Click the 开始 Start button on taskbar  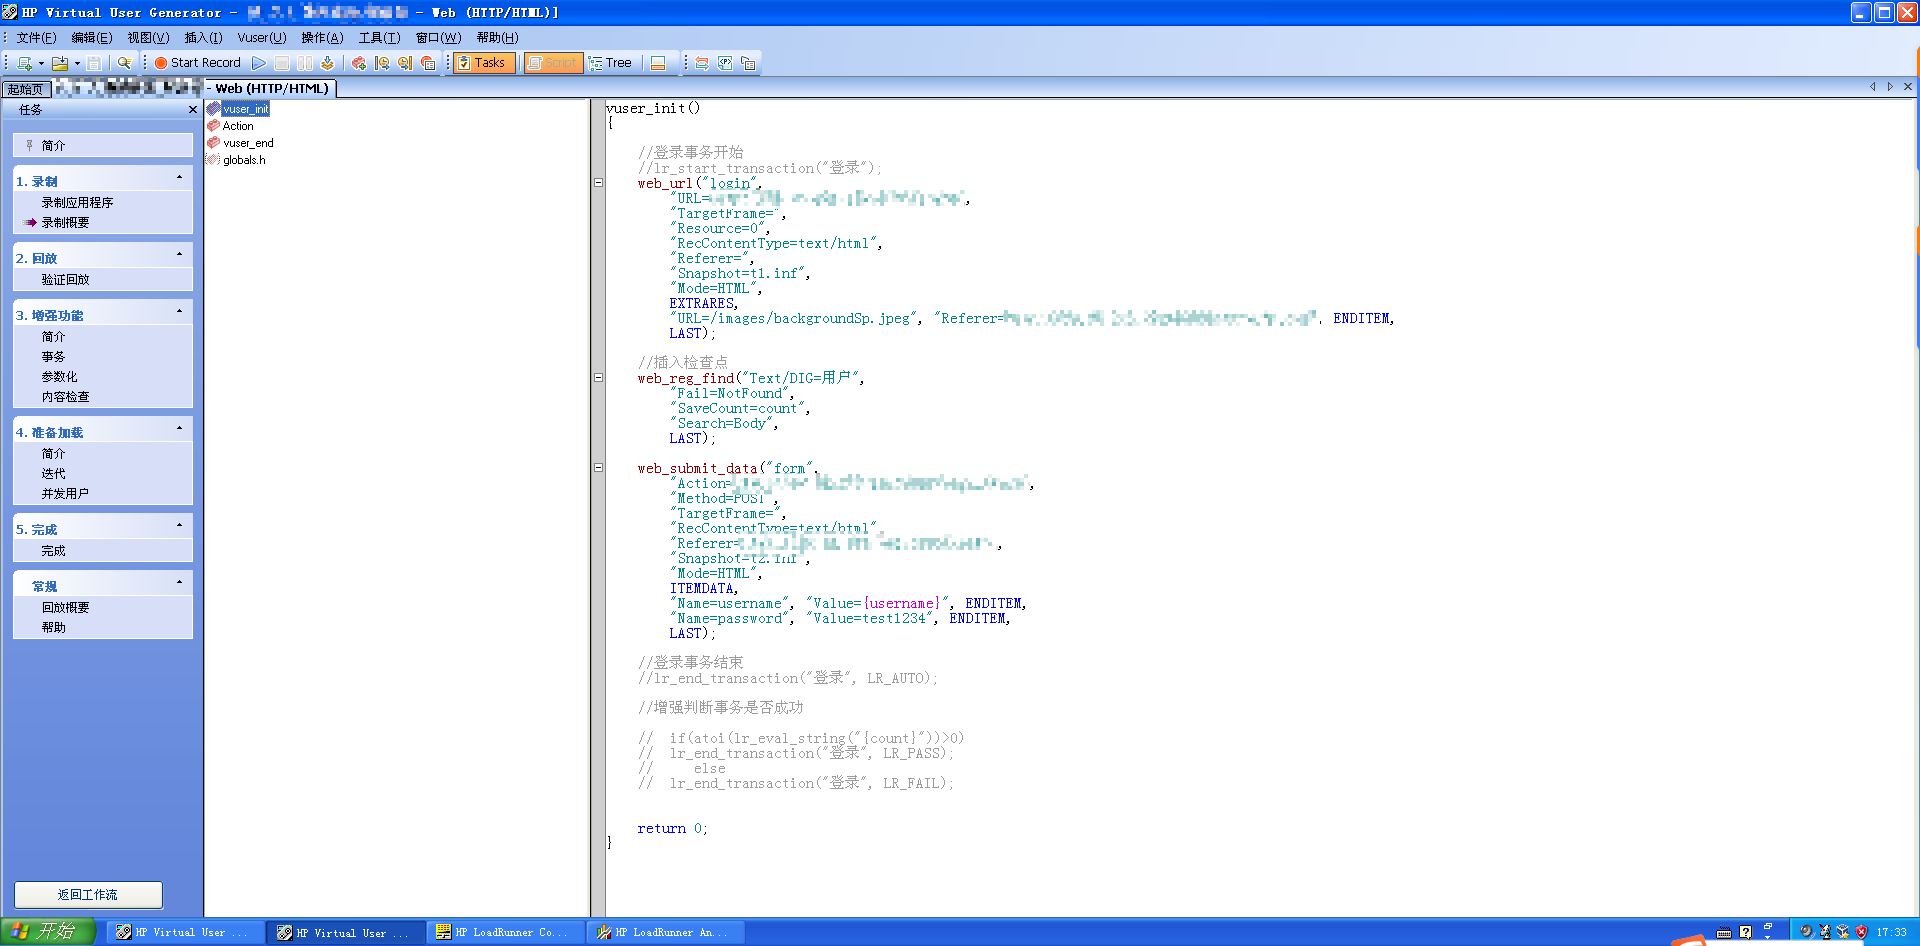[x=46, y=932]
